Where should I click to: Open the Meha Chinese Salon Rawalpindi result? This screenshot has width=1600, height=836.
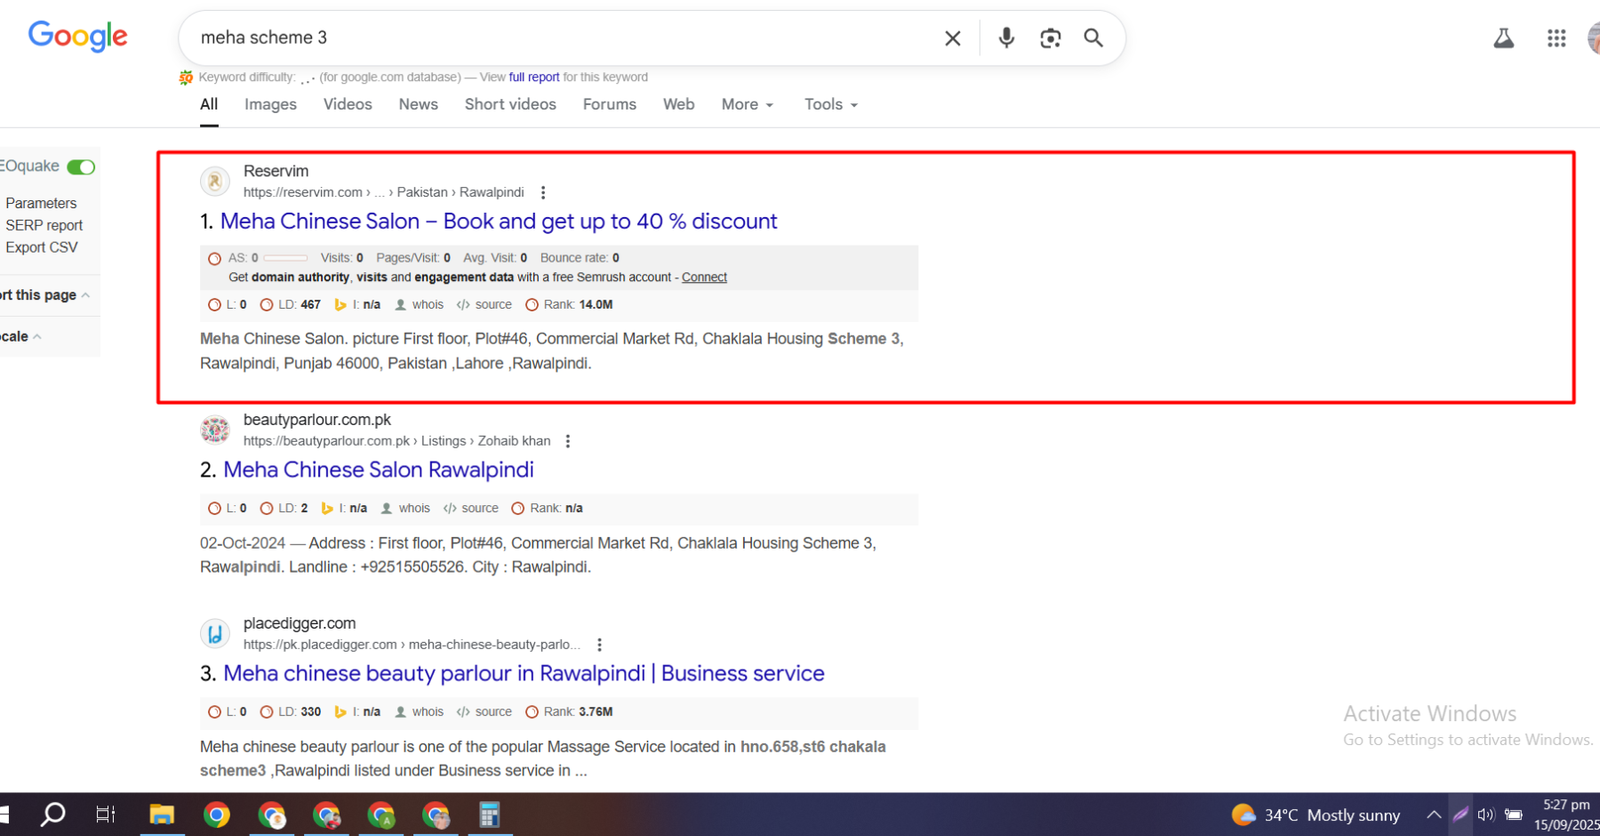point(378,470)
